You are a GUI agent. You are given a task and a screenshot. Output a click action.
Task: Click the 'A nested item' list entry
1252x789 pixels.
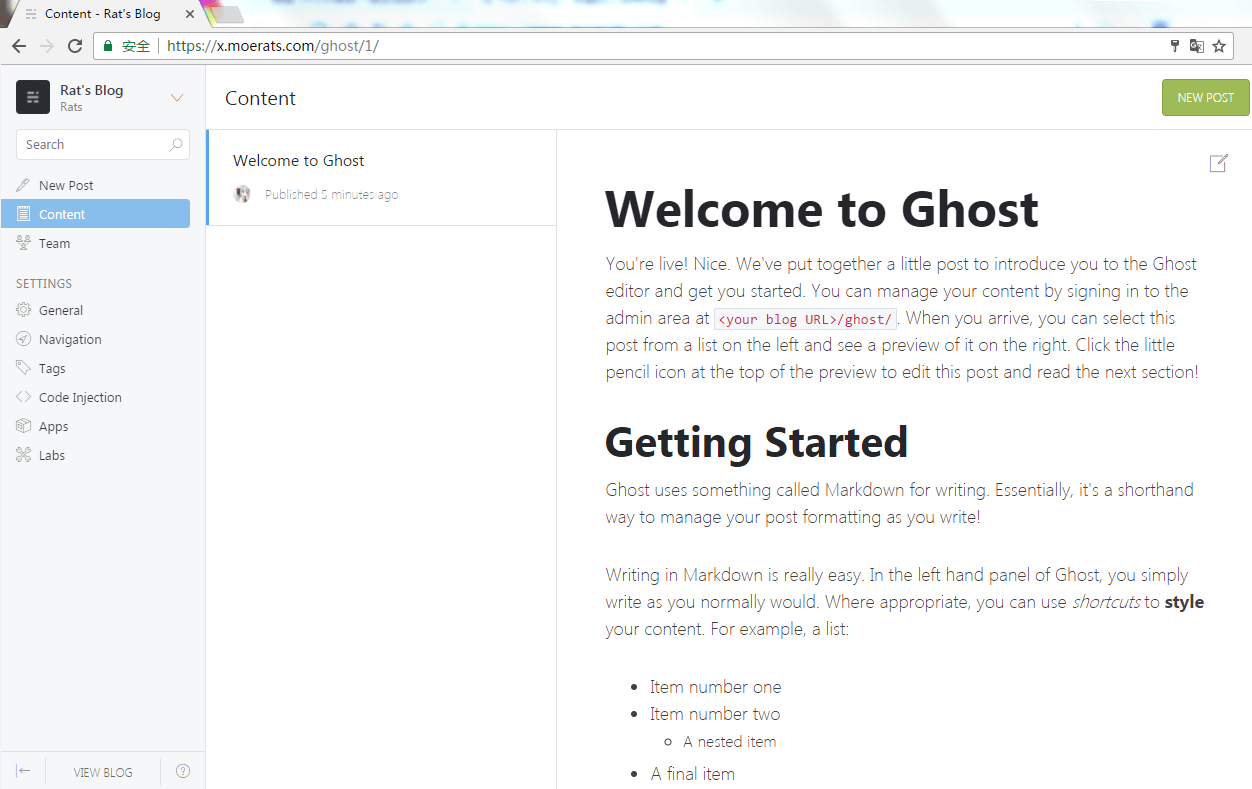pyautogui.click(x=730, y=742)
